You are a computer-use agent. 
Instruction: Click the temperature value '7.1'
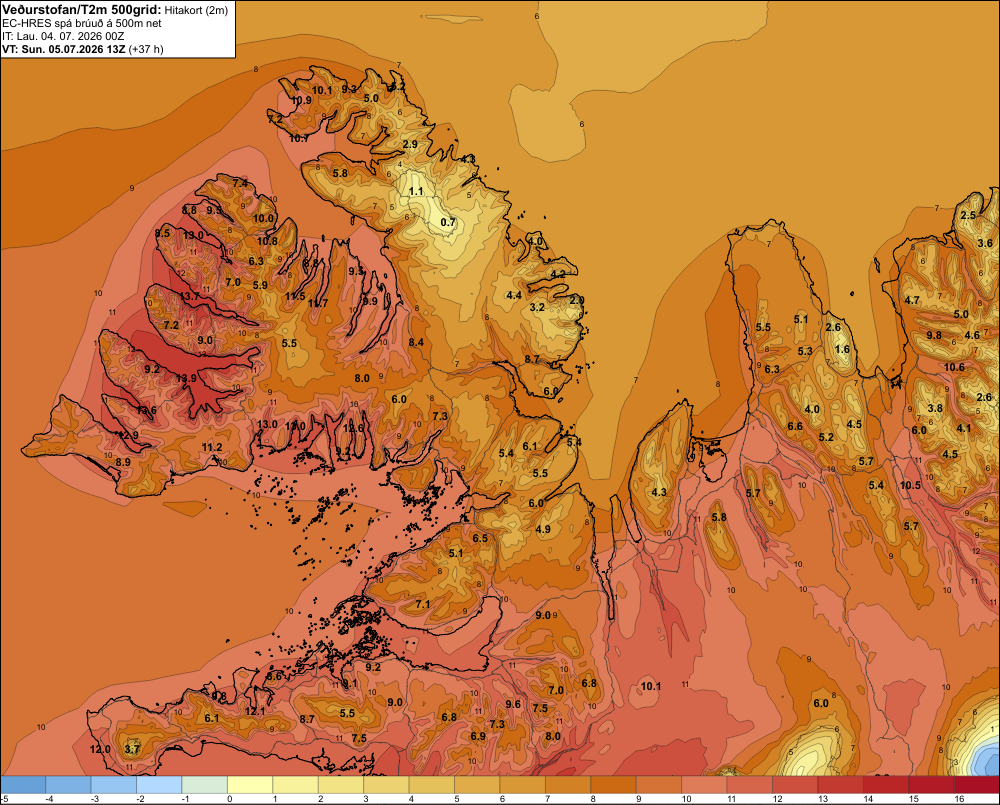coord(423,604)
